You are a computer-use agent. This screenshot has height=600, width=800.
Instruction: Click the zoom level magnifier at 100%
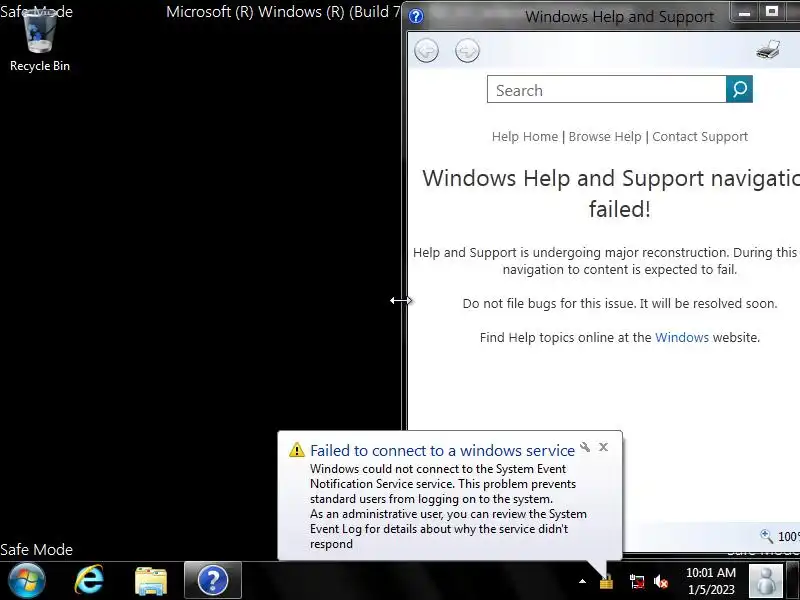[x=766, y=536]
